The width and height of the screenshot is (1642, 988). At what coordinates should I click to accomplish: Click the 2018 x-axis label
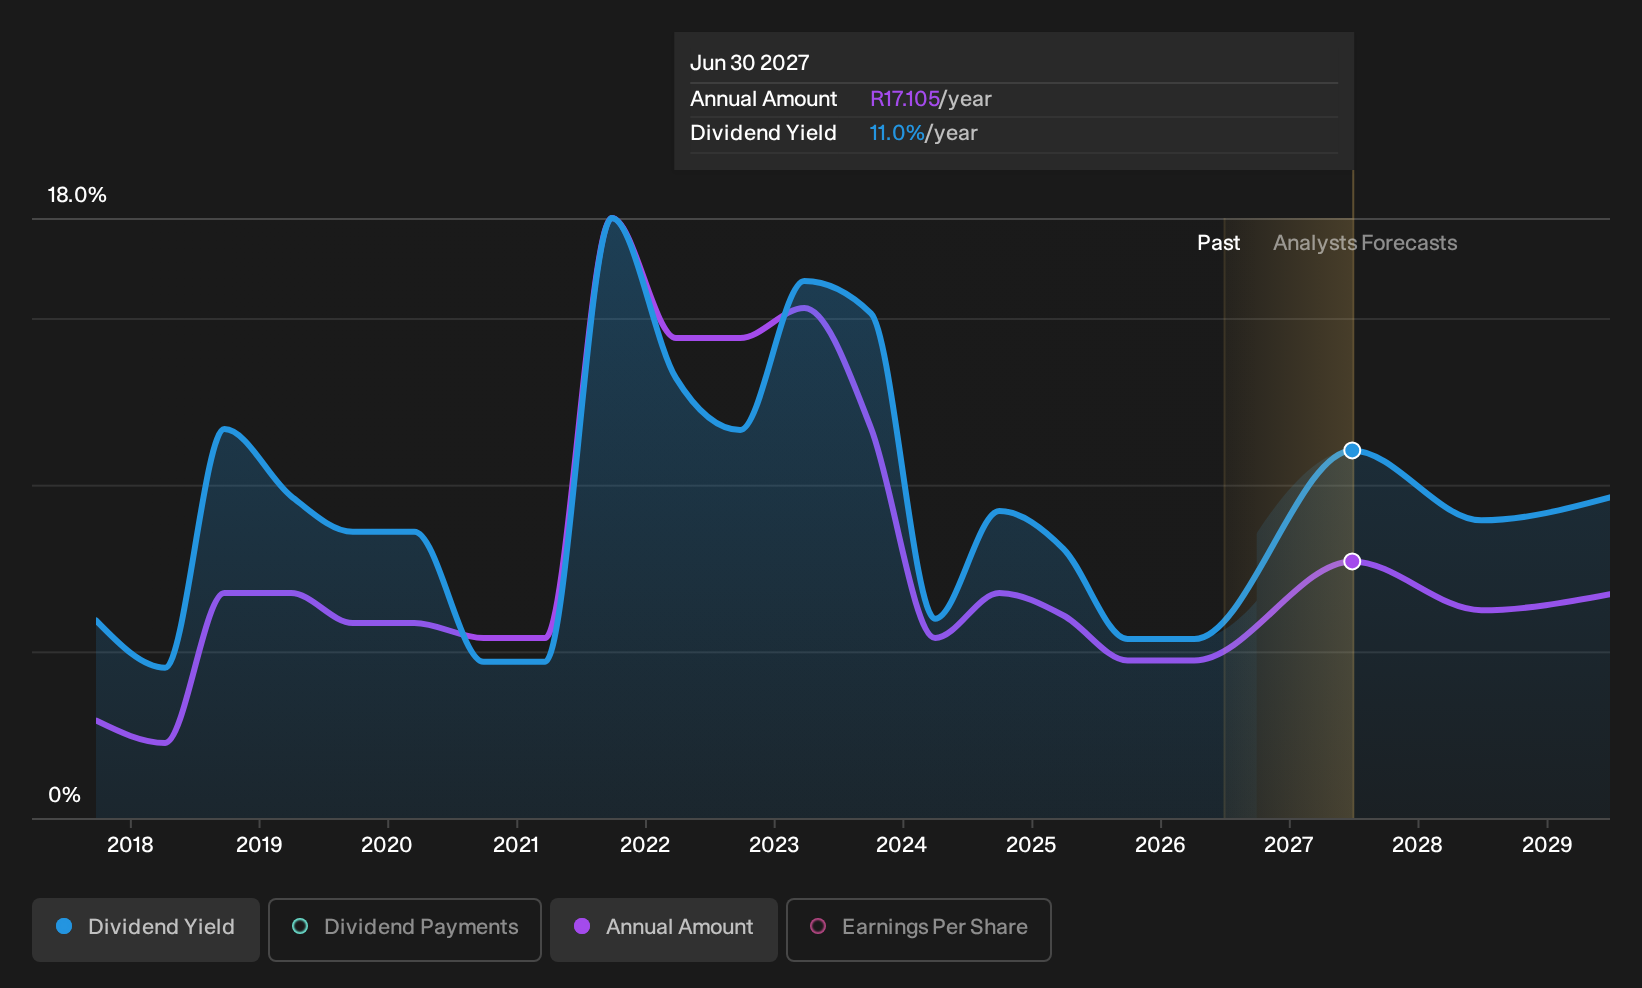tap(130, 845)
